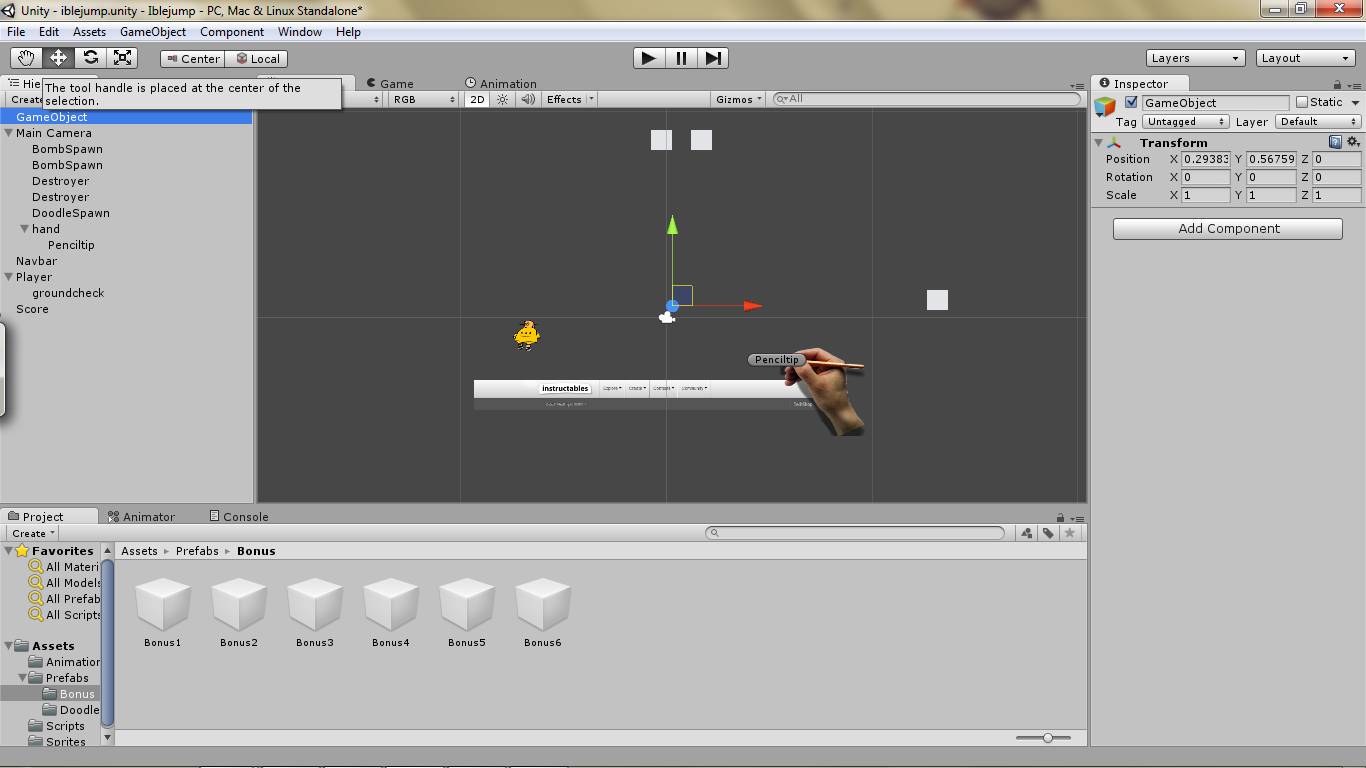This screenshot has height=768, width=1366.
Task: Switch to the Game tab
Action: (389, 84)
